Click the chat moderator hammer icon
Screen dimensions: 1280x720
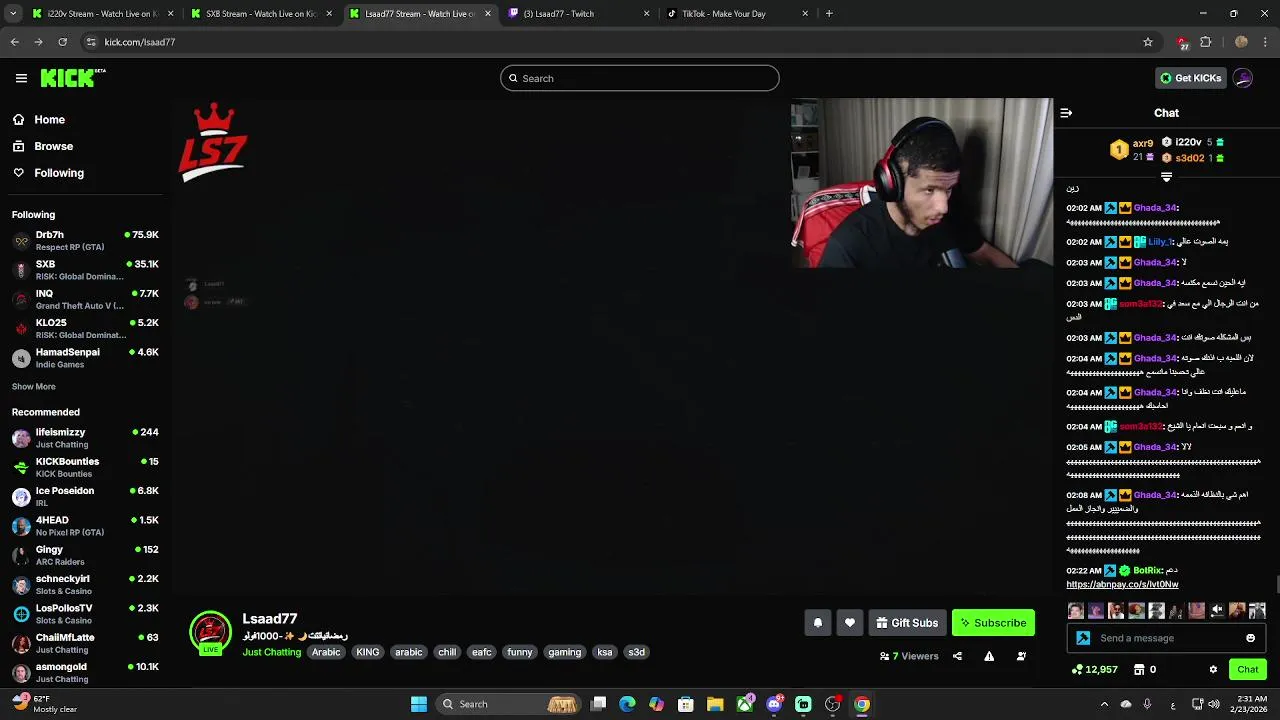pyautogui.click(x=1083, y=638)
